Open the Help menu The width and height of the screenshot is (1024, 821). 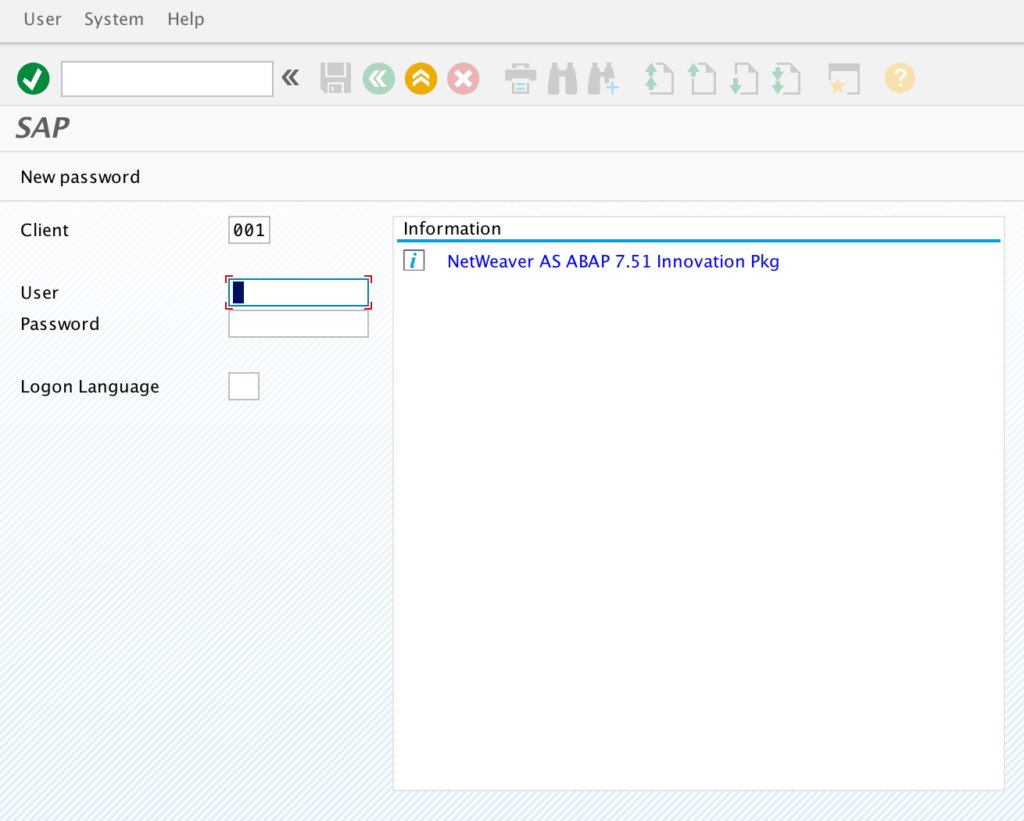[185, 19]
